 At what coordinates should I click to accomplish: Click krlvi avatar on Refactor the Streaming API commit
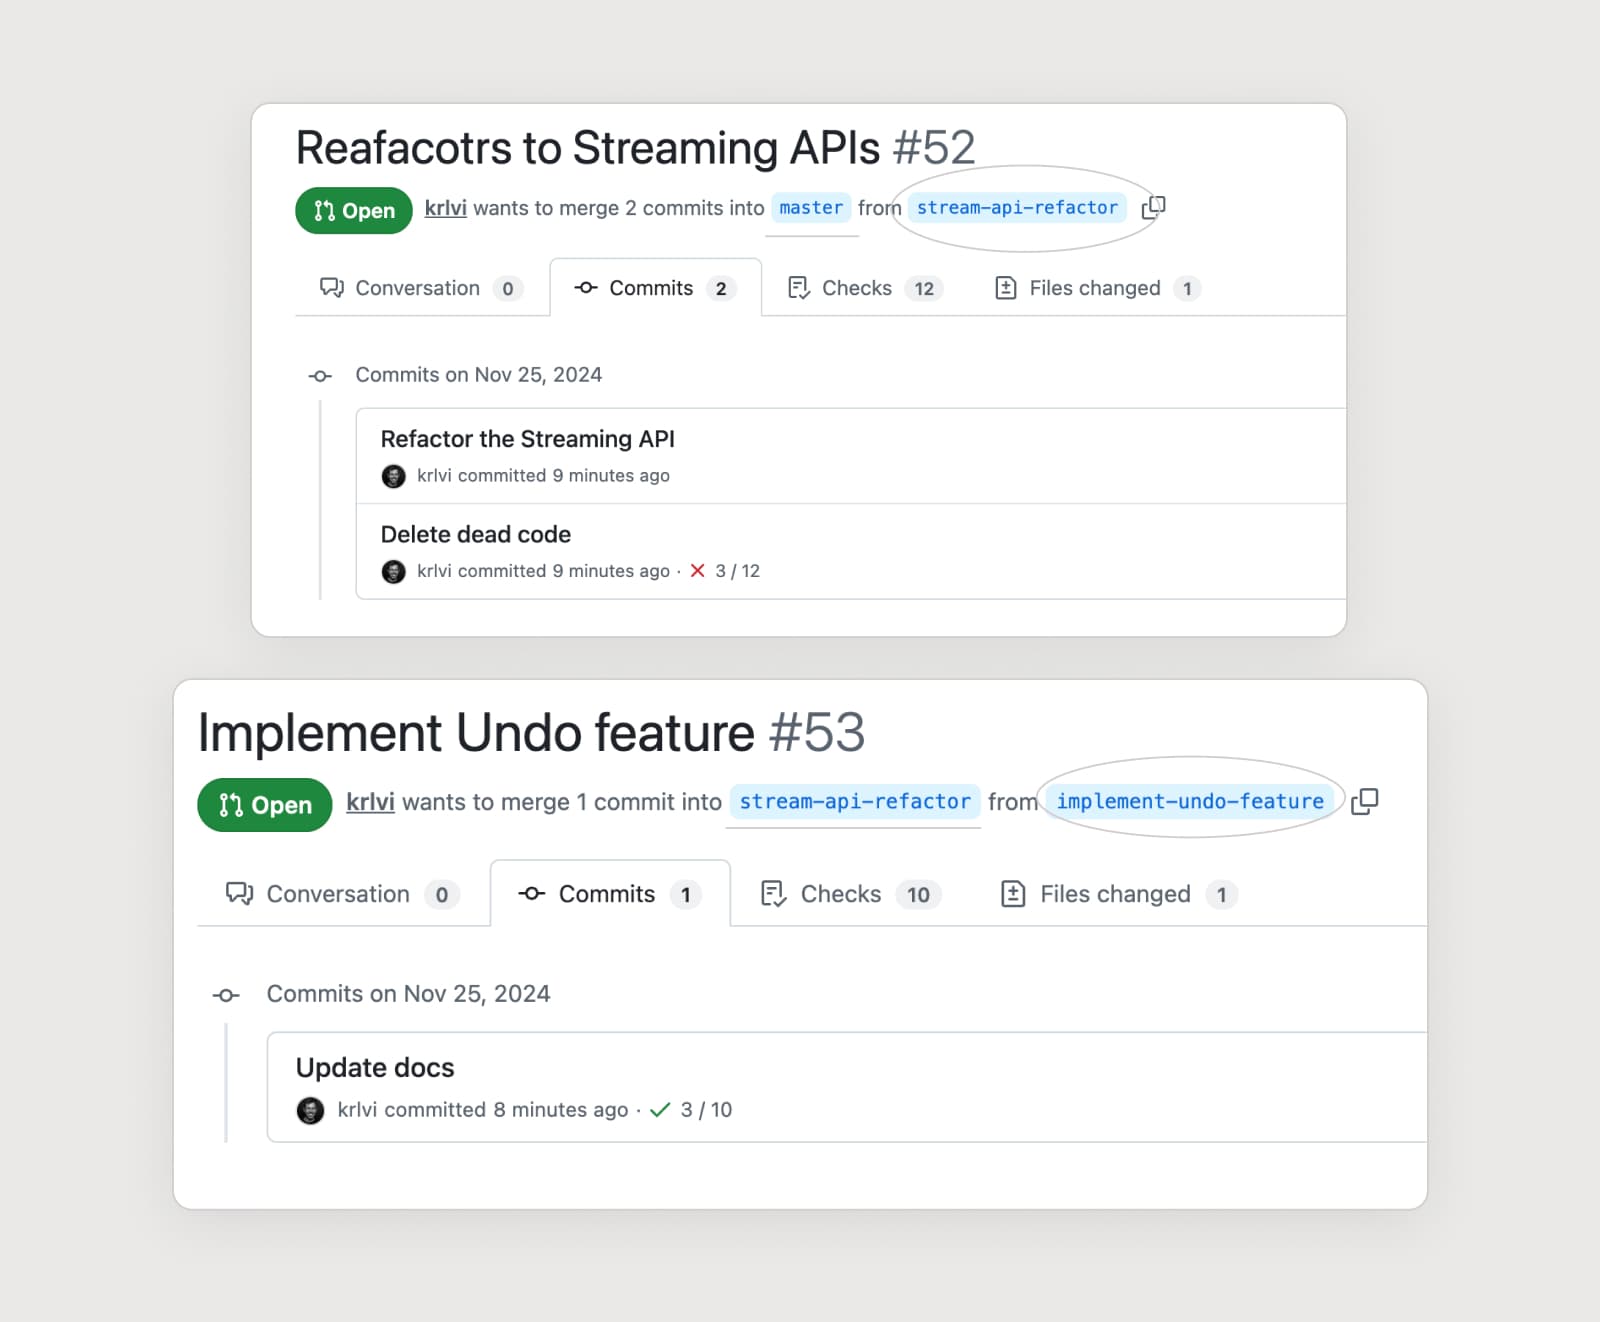394,476
